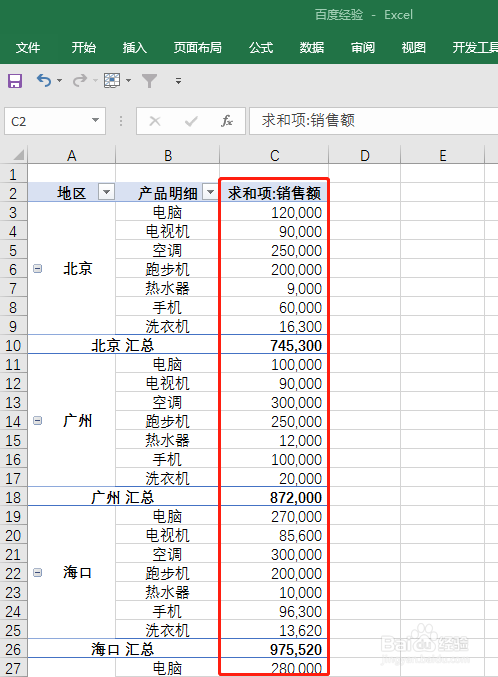The image size is (498, 677).
Task: Click the Undo arrow icon
Action: (x=44, y=80)
